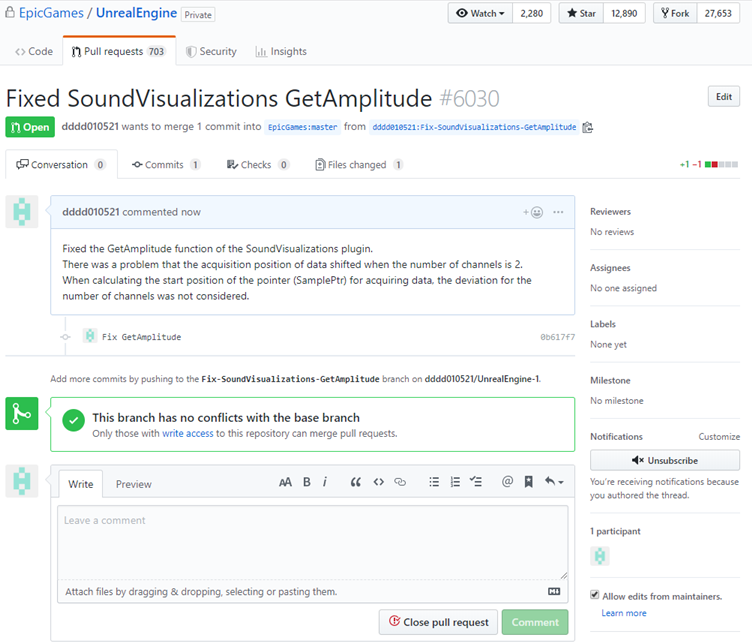
Task: Insert a numbered list in the editor
Action: pos(455,482)
